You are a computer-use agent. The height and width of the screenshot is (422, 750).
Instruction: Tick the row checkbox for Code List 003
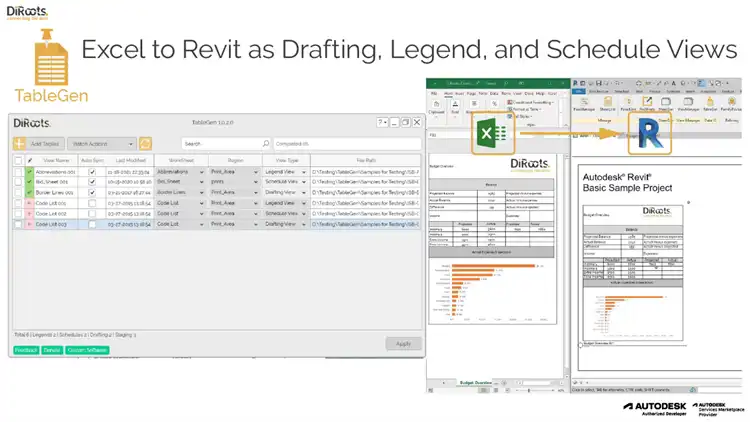pyautogui.click(x=18, y=224)
